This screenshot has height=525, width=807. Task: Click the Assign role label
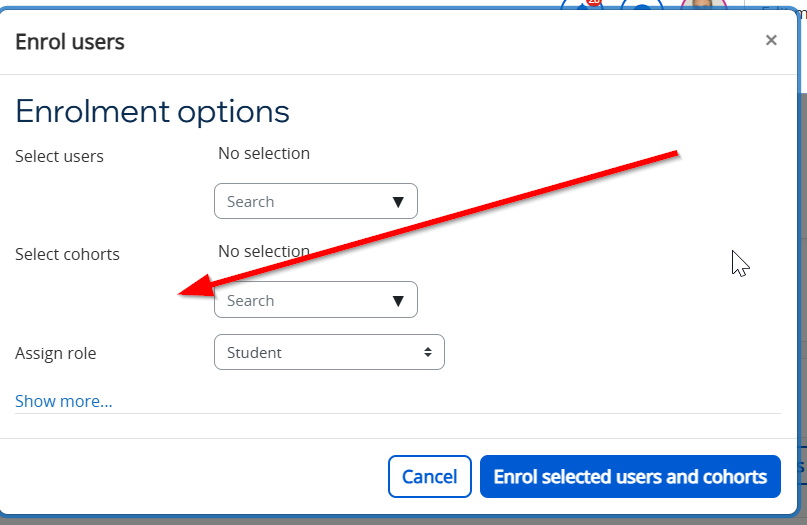(56, 354)
